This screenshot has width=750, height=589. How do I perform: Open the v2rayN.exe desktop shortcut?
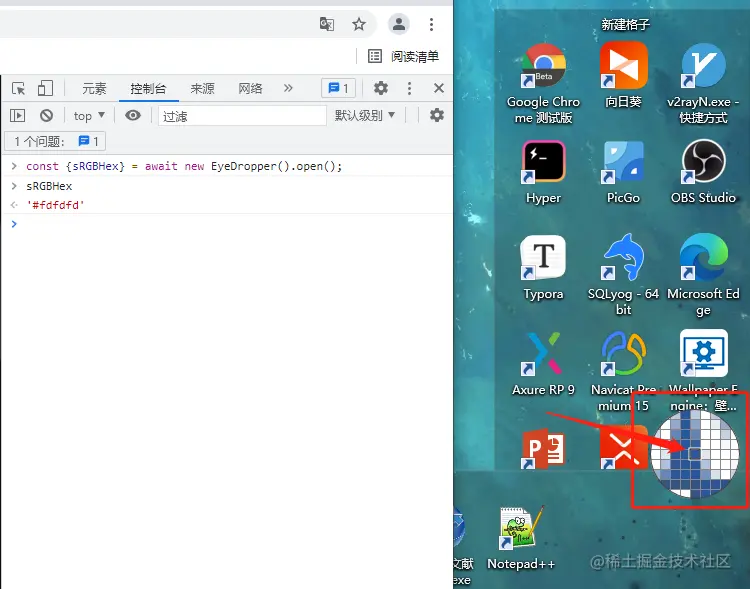click(x=703, y=83)
